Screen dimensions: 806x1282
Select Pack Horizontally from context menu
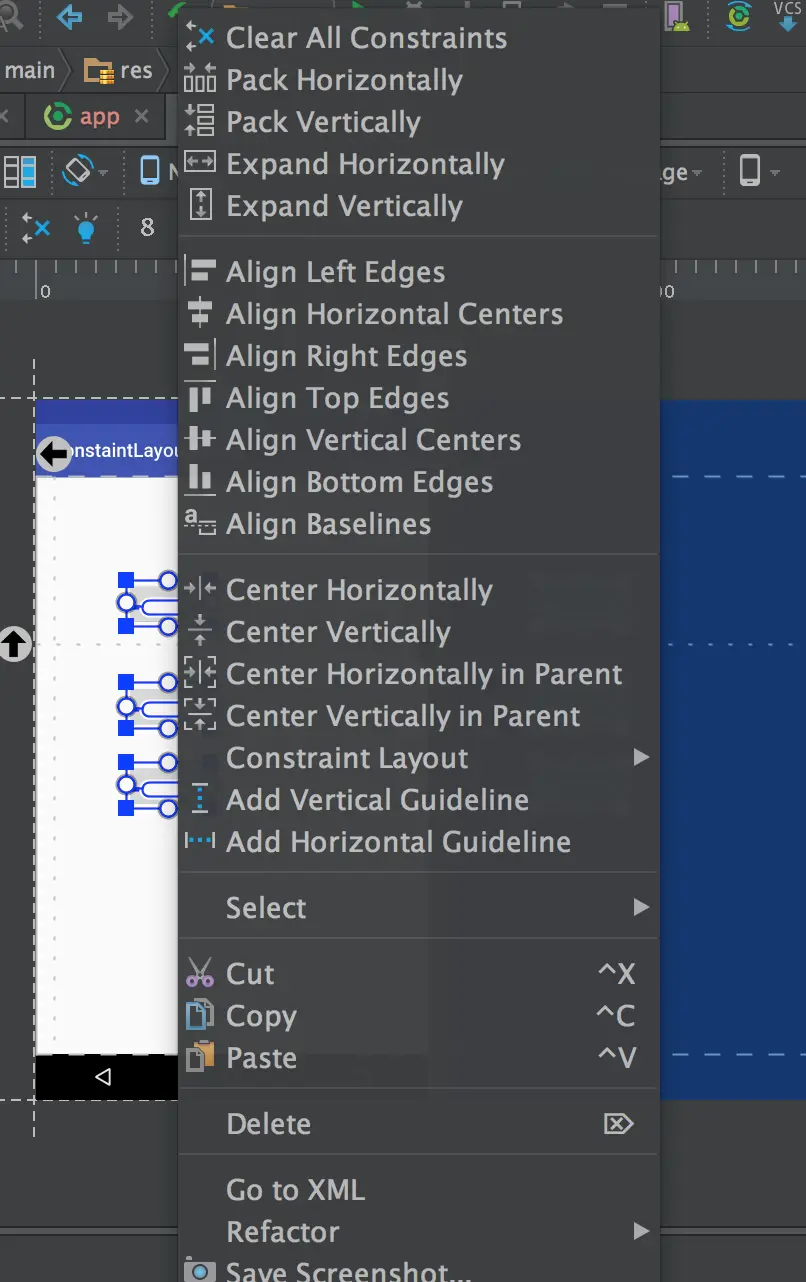pos(344,80)
